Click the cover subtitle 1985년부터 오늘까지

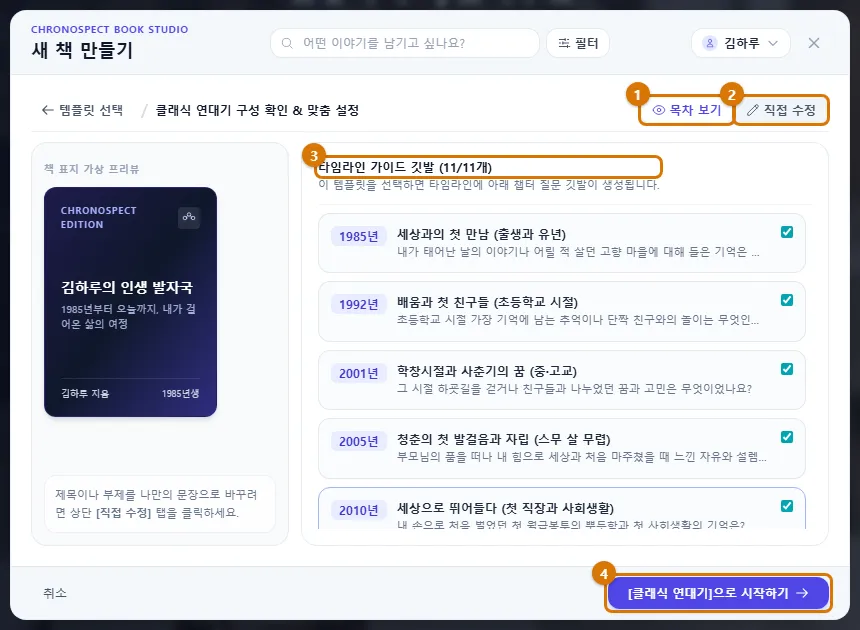click(128, 316)
